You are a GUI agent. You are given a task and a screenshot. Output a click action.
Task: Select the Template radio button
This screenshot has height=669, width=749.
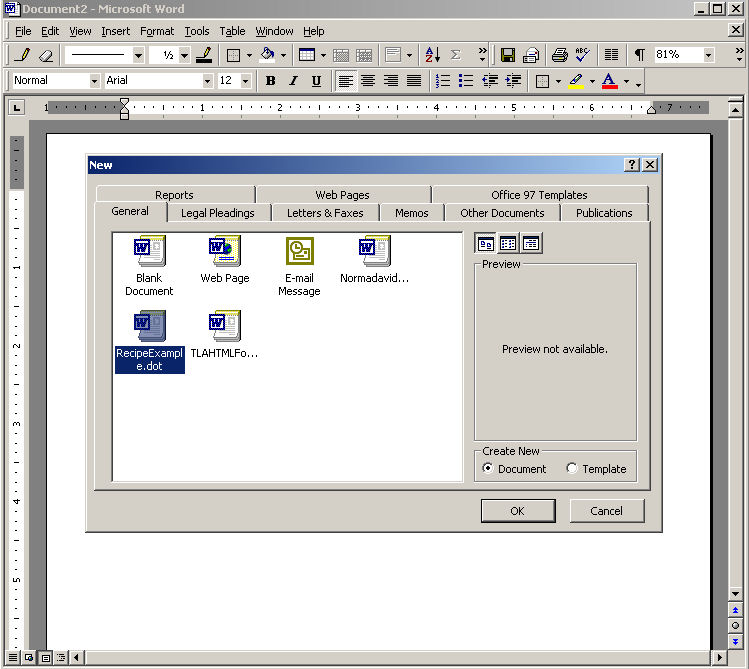point(572,468)
